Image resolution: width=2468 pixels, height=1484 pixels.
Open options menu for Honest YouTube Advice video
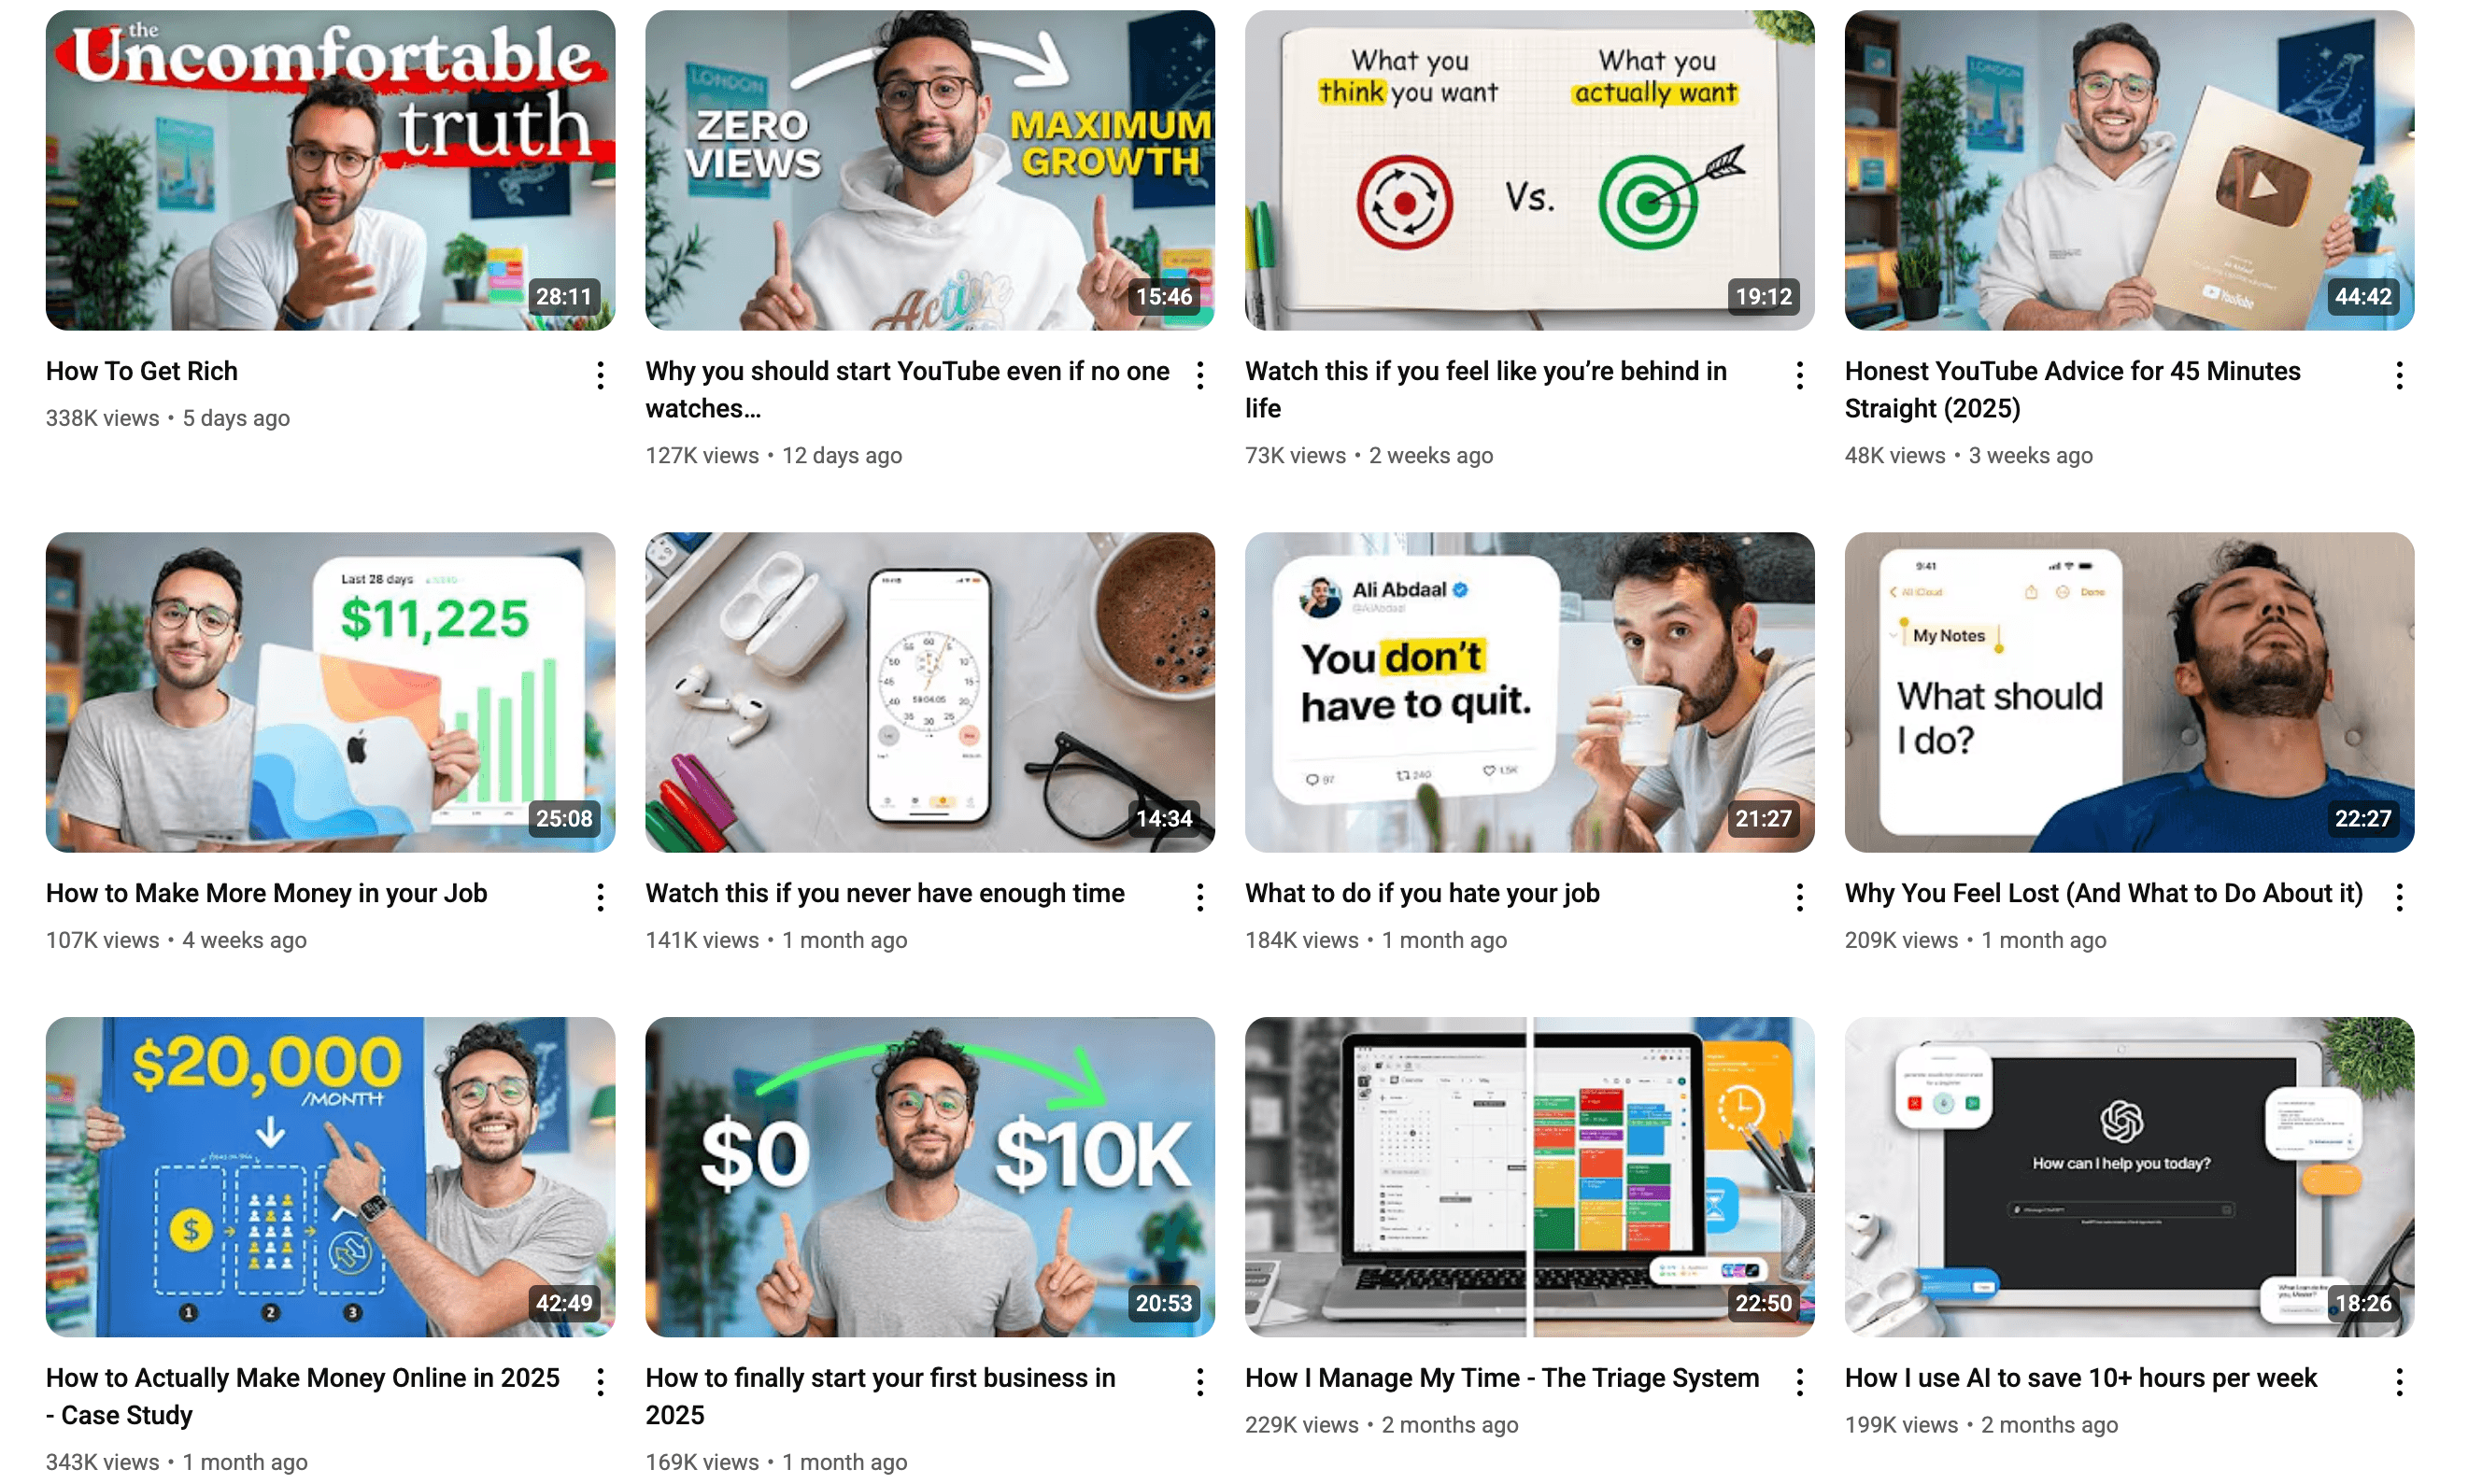tap(2399, 375)
